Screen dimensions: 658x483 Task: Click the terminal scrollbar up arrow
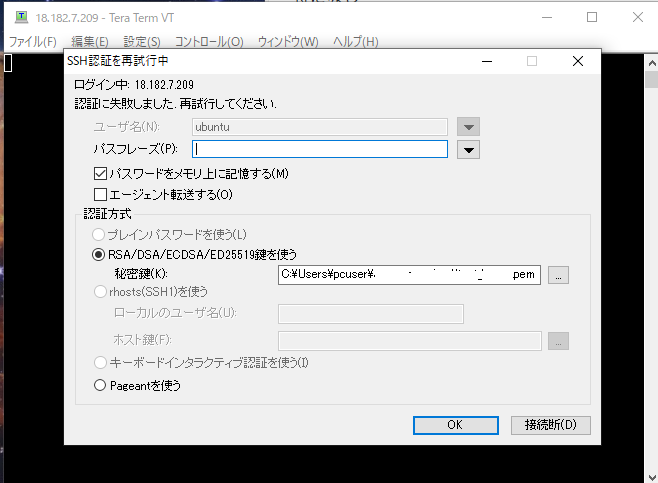652,63
